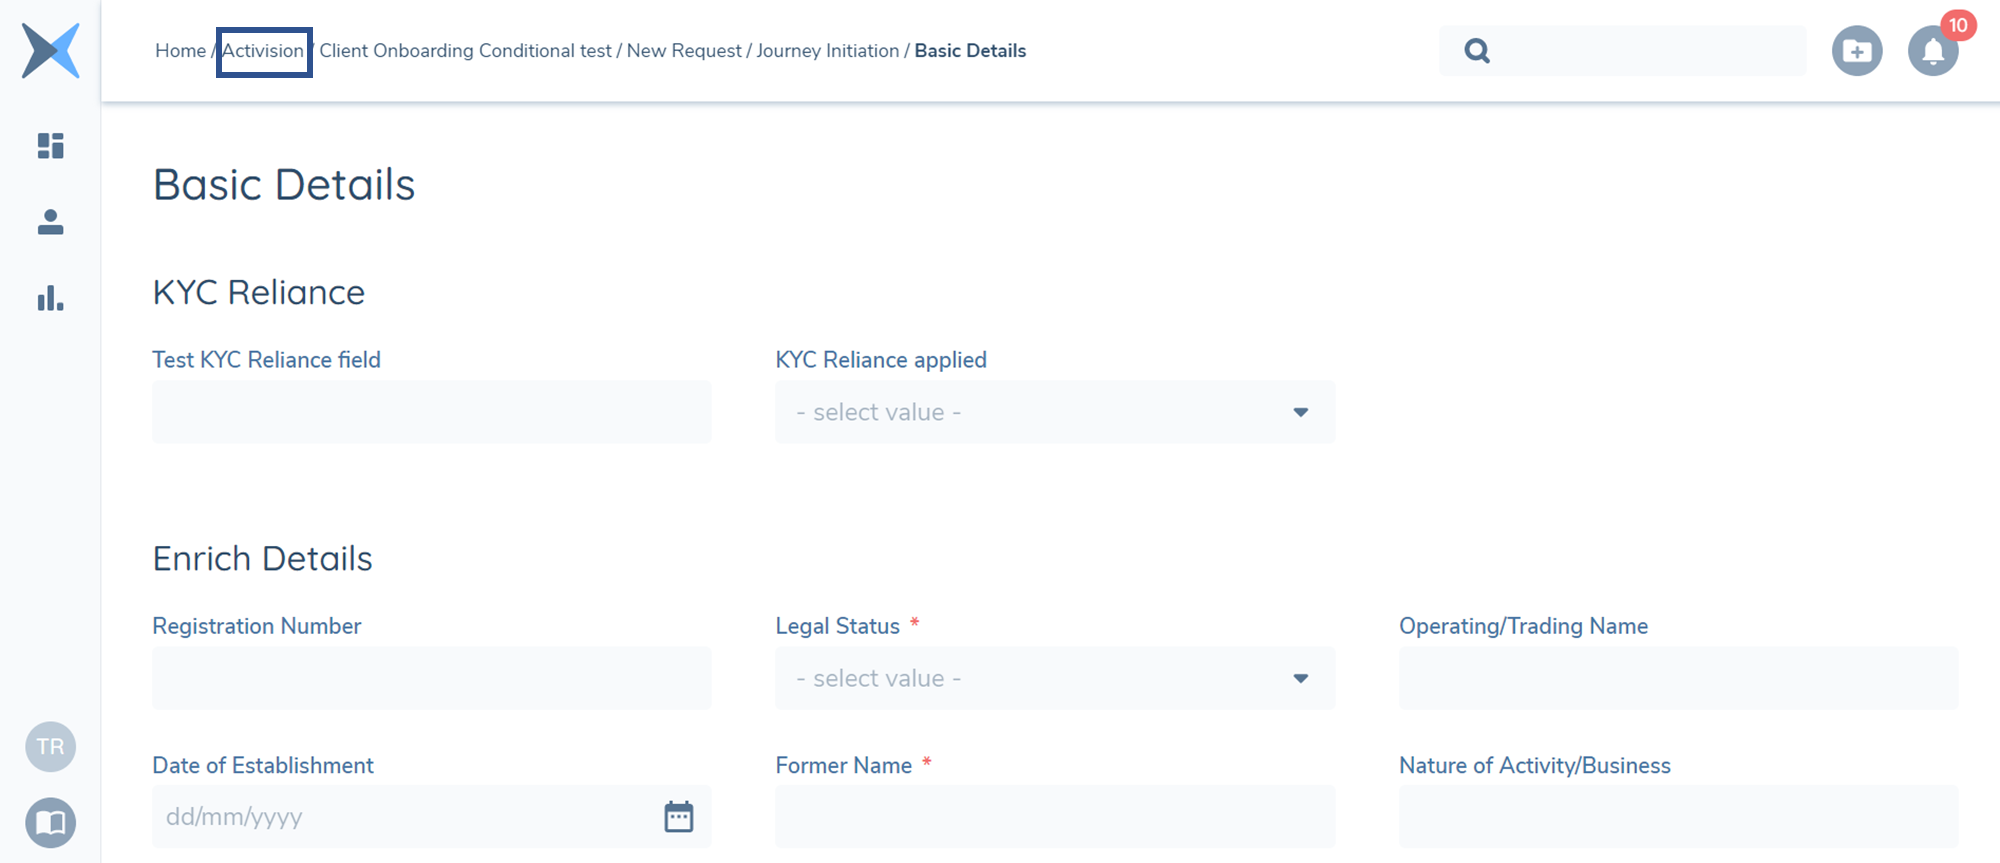Focus the Test KYC Reliance field input

pyautogui.click(x=431, y=412)
